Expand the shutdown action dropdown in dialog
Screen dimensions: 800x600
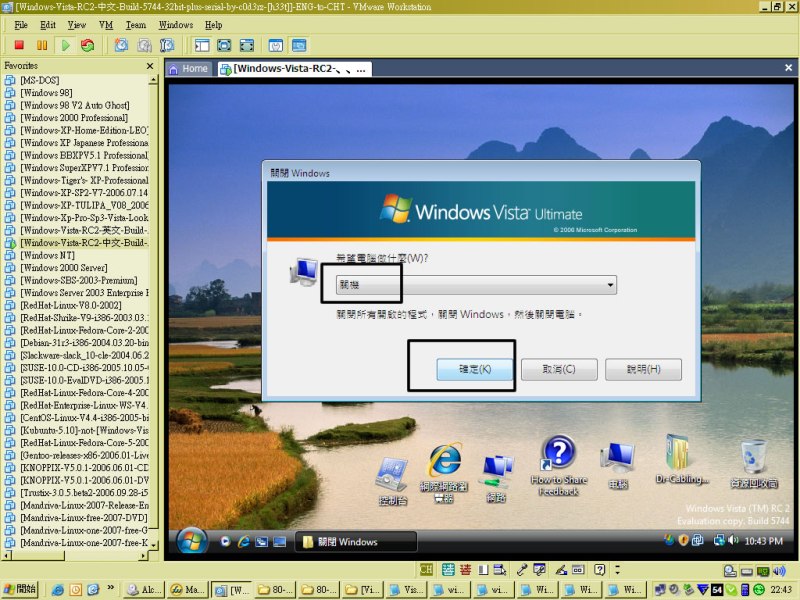pyautogui.click(x=610, y=285)
